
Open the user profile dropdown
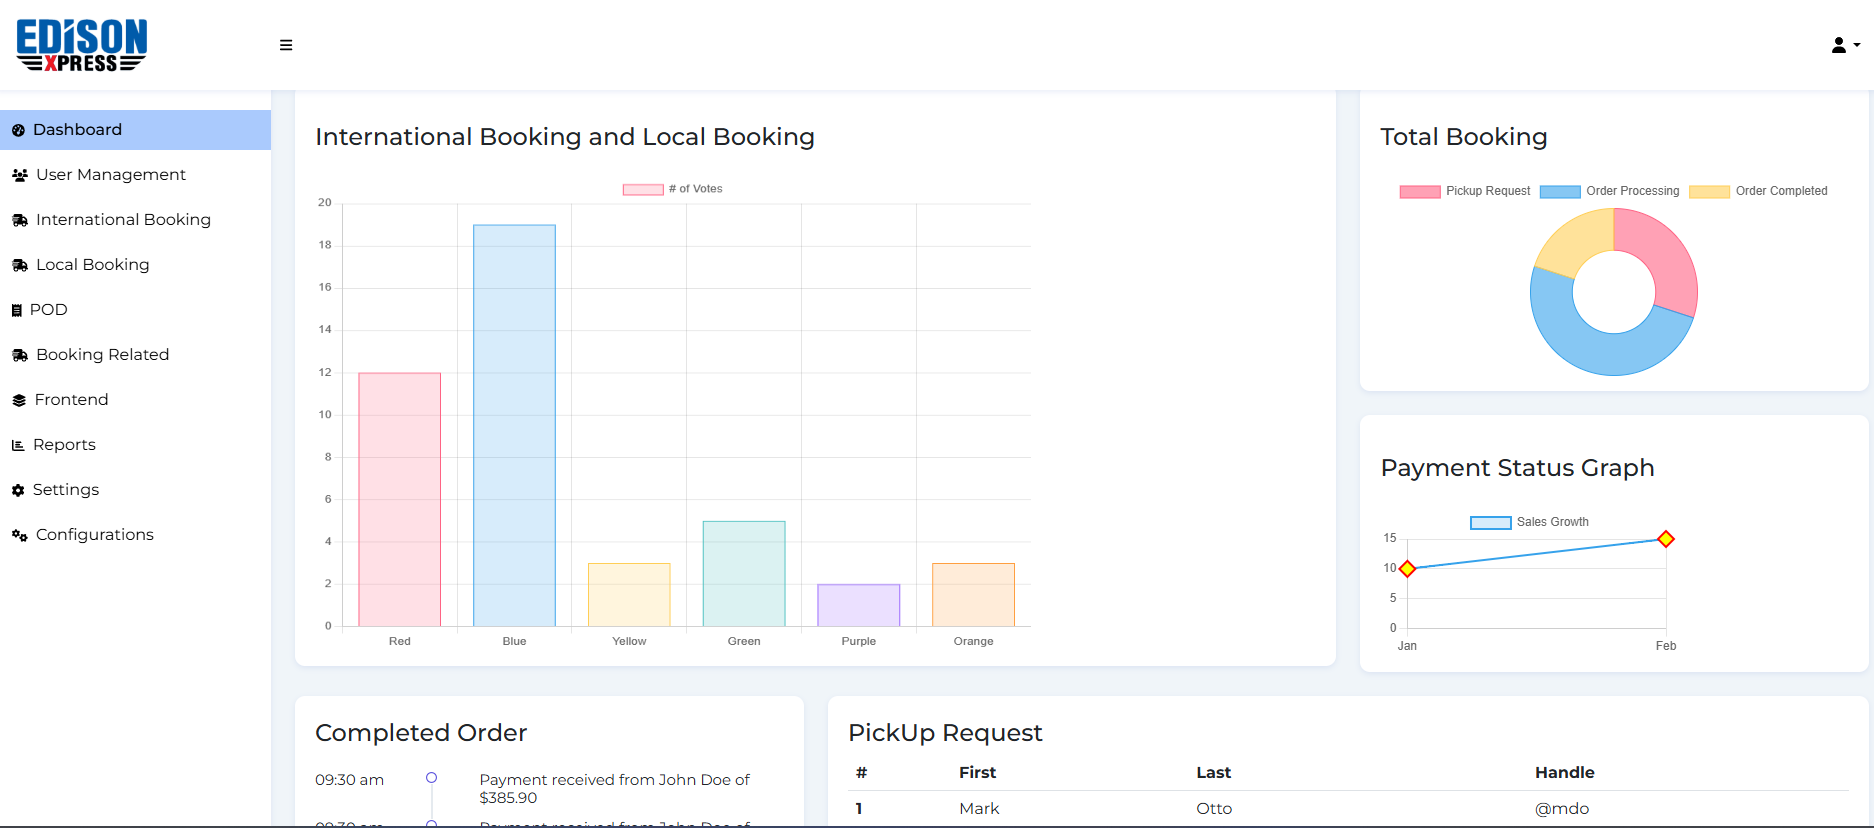[x=1845, y=45]
